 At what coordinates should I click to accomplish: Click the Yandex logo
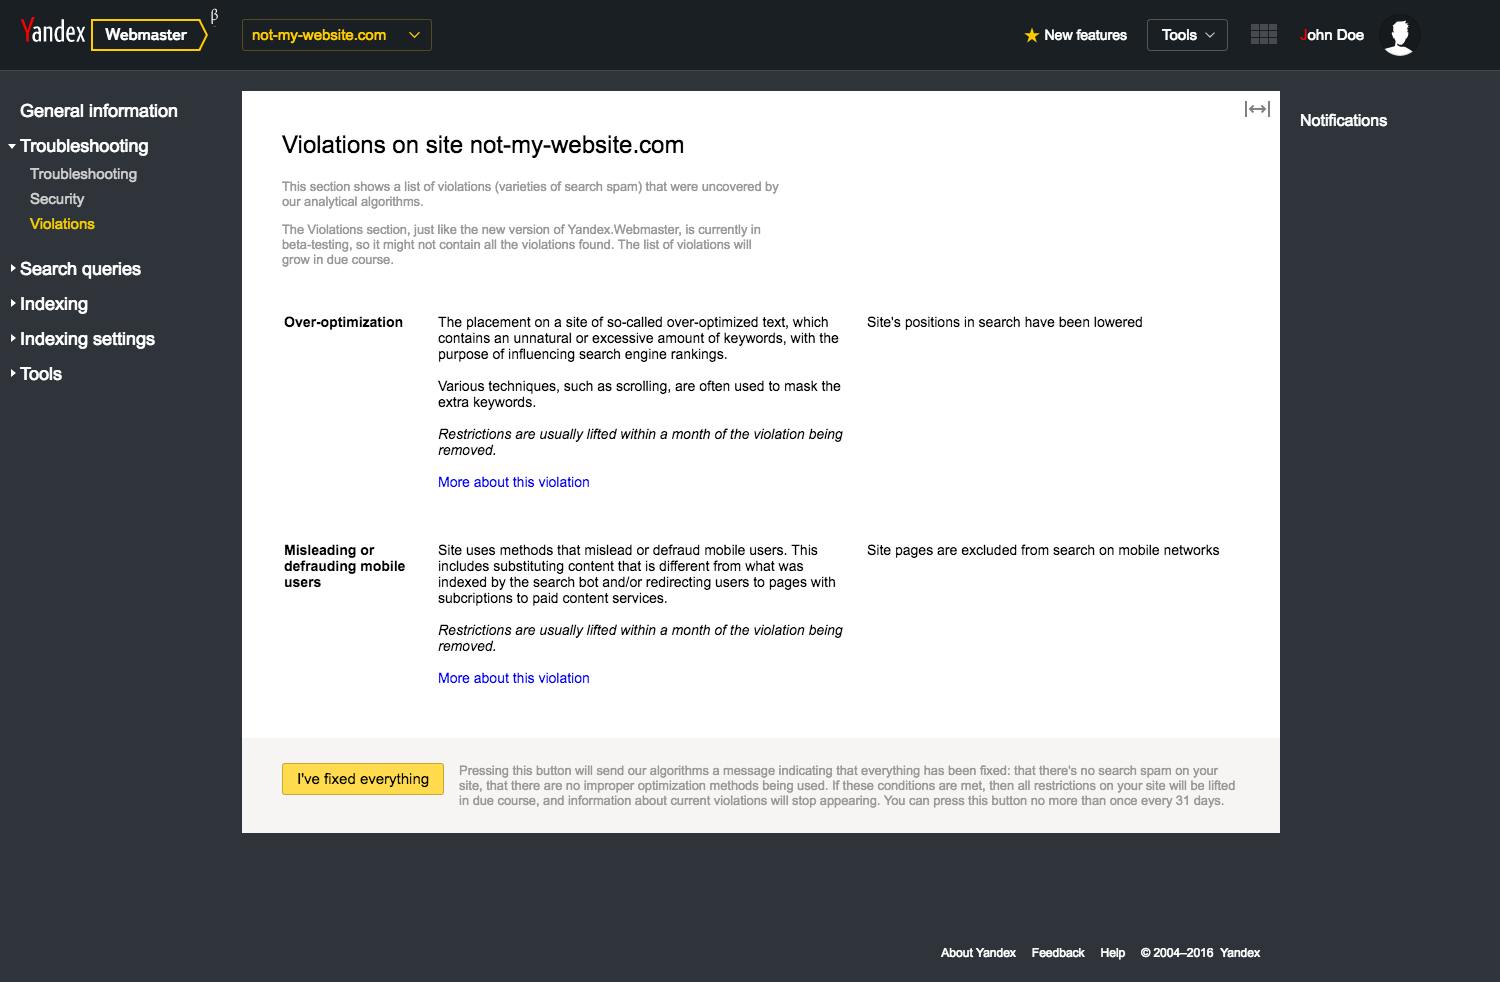[x=53, y=32]
